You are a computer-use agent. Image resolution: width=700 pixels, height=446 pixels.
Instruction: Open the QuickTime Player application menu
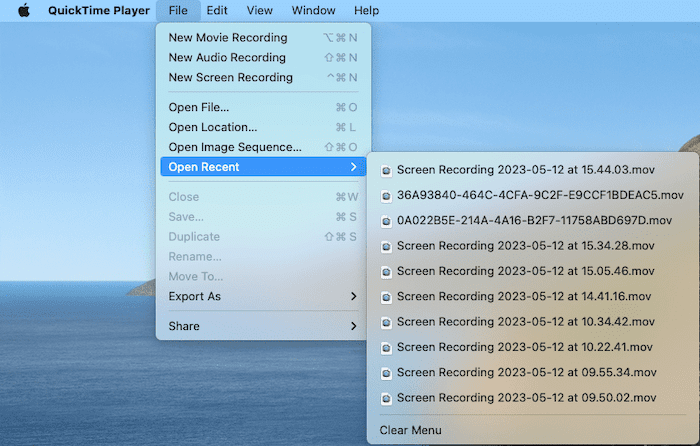pos(99,11)
